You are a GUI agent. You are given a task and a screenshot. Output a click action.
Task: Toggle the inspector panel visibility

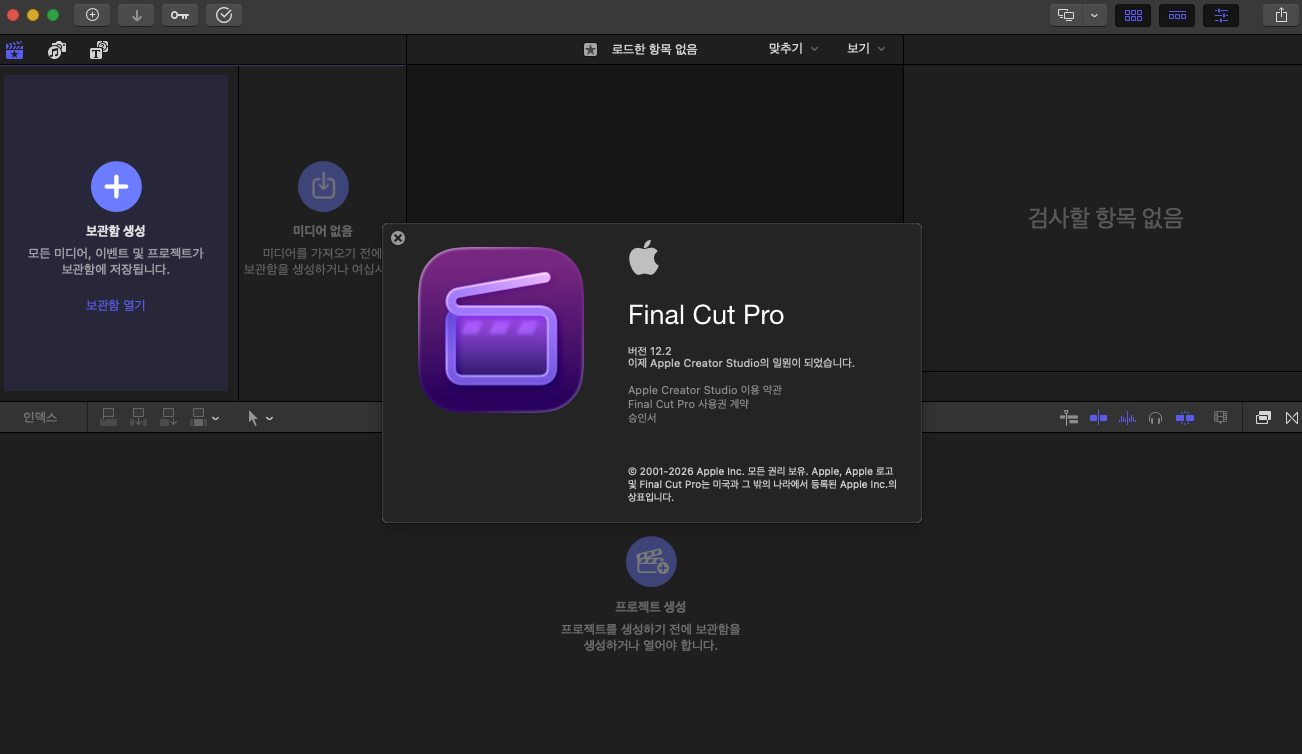point(1221,15)
